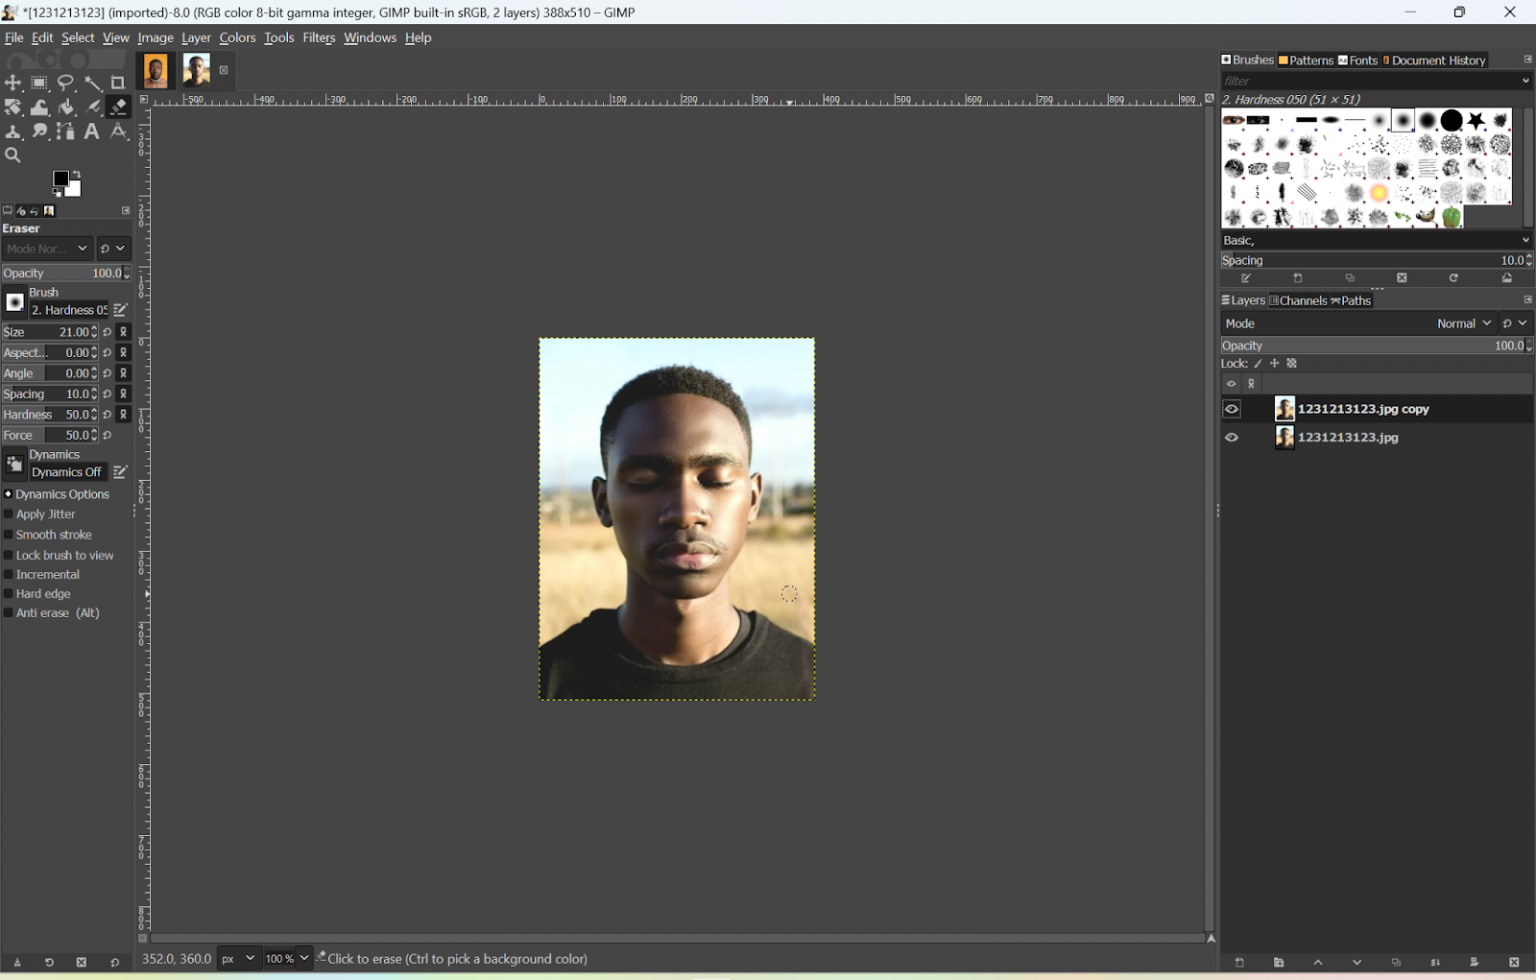This screenshot has height=980, width=1536.
Task: Raise the selected layer
Action: [1318, 963]
